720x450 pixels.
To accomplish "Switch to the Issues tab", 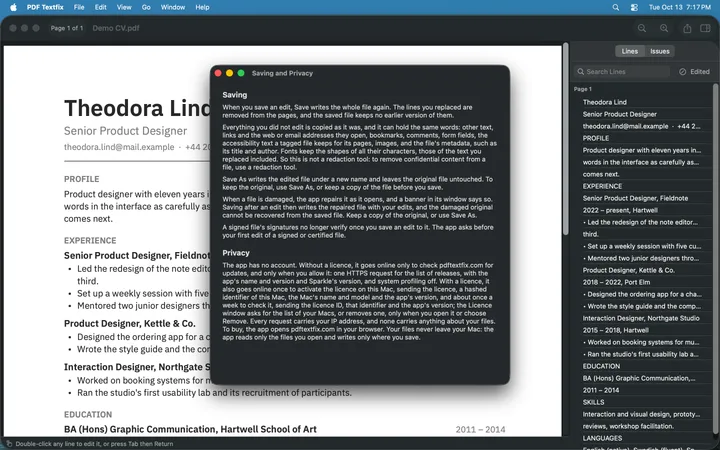I will tap(660, 51).
